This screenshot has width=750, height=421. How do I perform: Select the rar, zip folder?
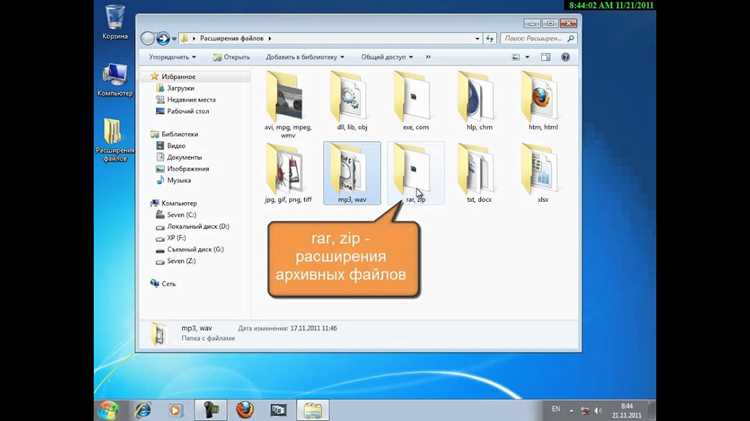[416, 173]
